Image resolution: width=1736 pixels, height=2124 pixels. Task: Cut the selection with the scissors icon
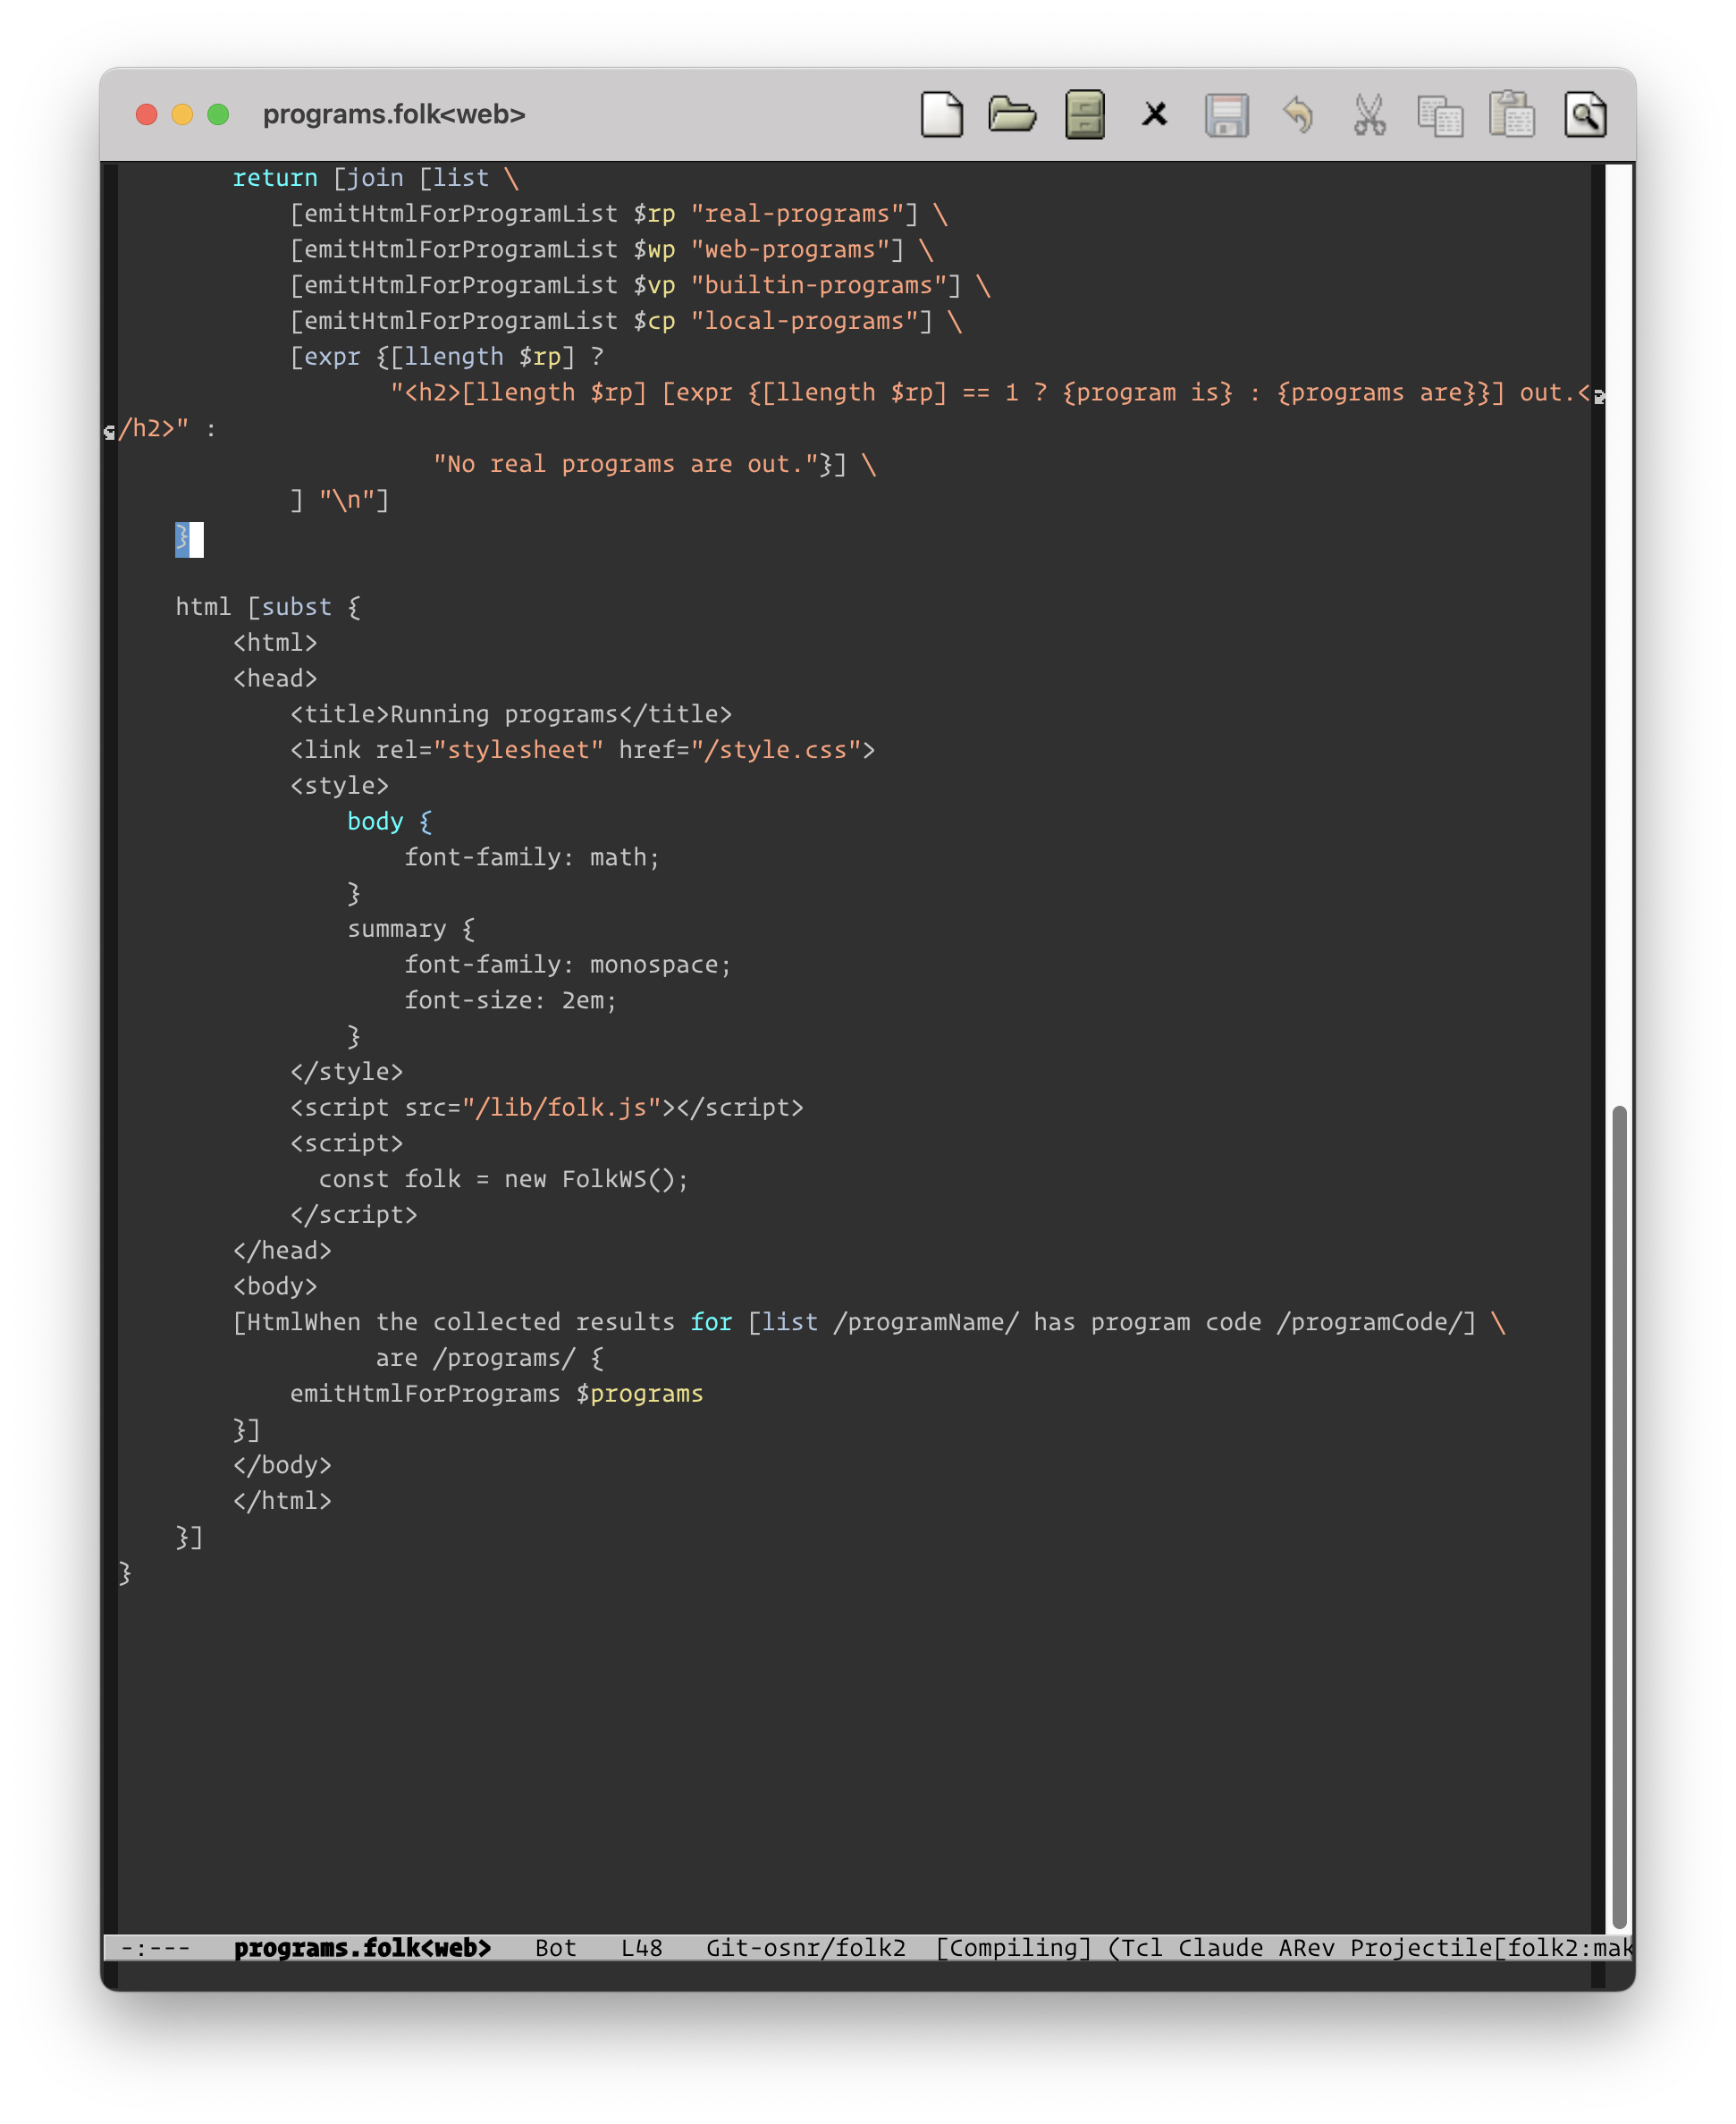1369,114
